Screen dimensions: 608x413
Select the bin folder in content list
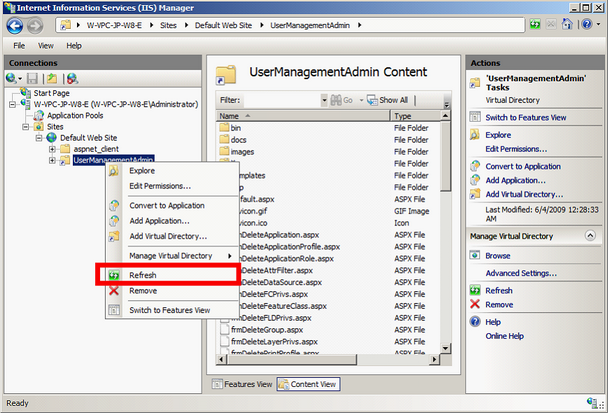click(236, 128)
